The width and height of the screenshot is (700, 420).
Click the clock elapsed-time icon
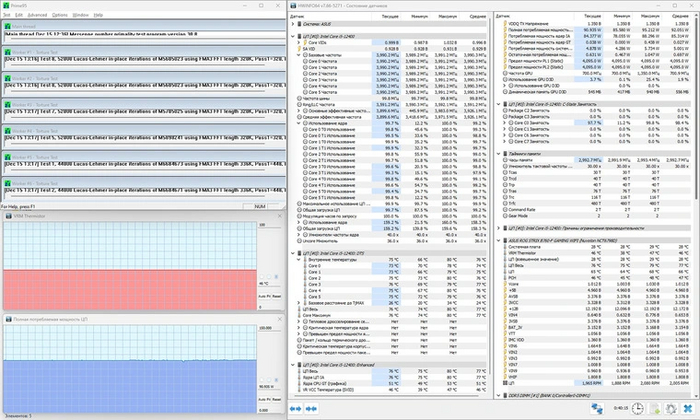[x=636, y=409]
